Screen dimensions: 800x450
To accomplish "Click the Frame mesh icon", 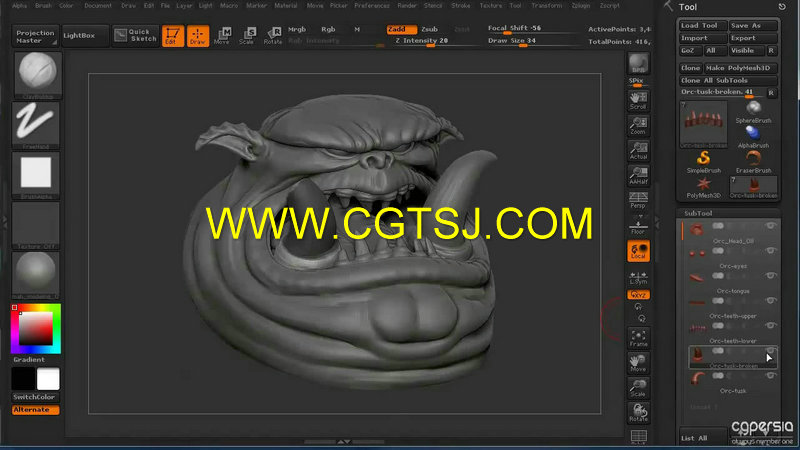I will click(638, 338).
